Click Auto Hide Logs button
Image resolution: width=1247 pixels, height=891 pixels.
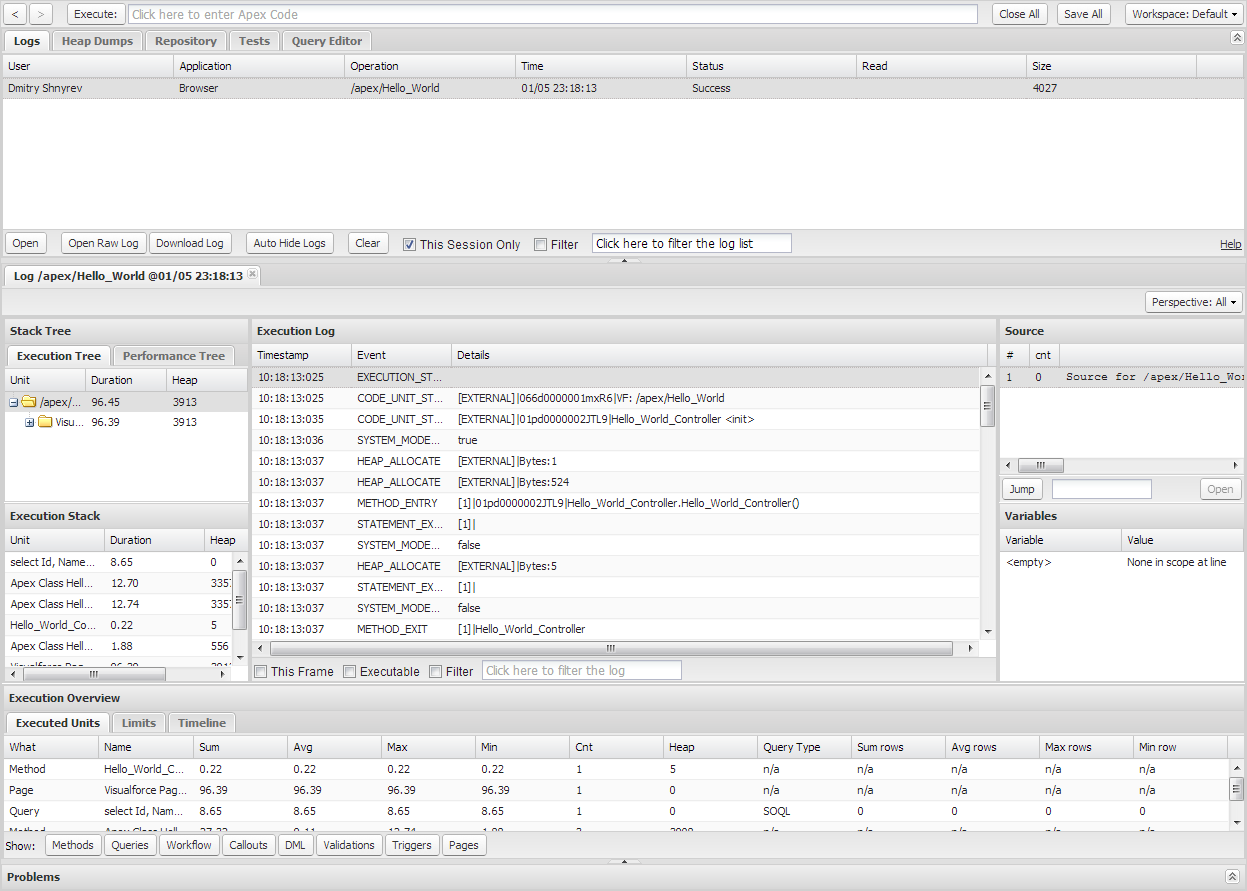[x=289, y=243]
